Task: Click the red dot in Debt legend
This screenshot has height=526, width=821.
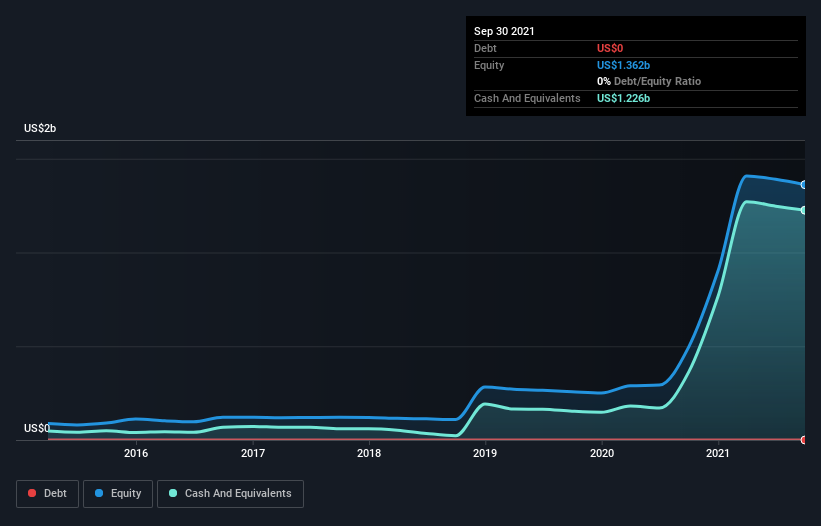Action: (x=32, y=493)
